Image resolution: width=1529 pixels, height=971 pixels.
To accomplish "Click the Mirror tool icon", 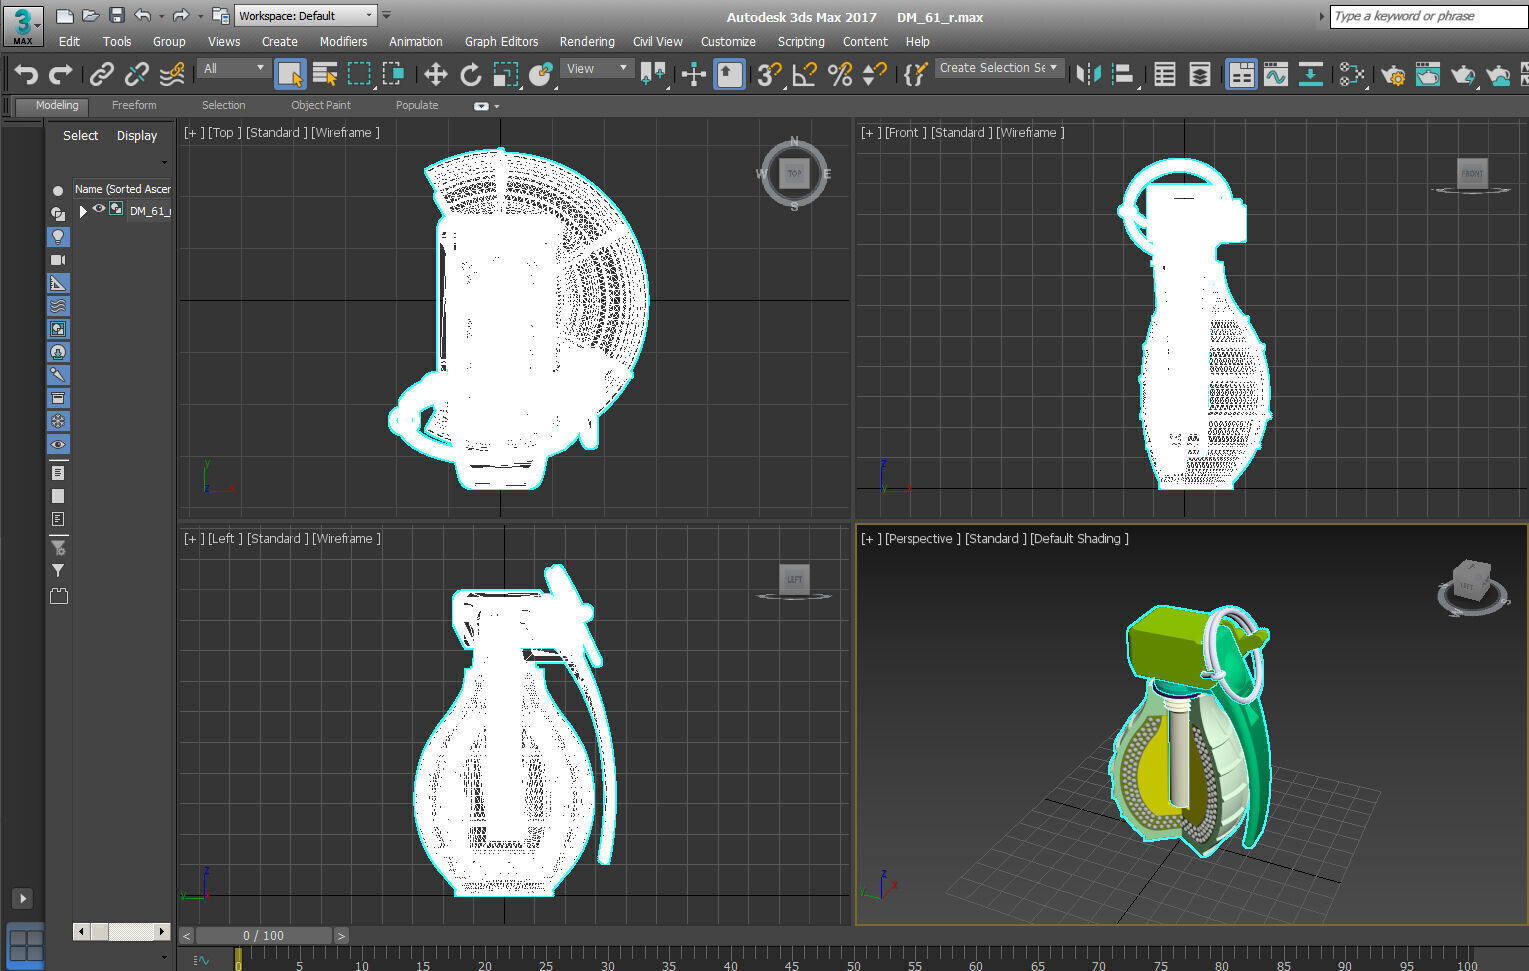I will coord(1088,74).
